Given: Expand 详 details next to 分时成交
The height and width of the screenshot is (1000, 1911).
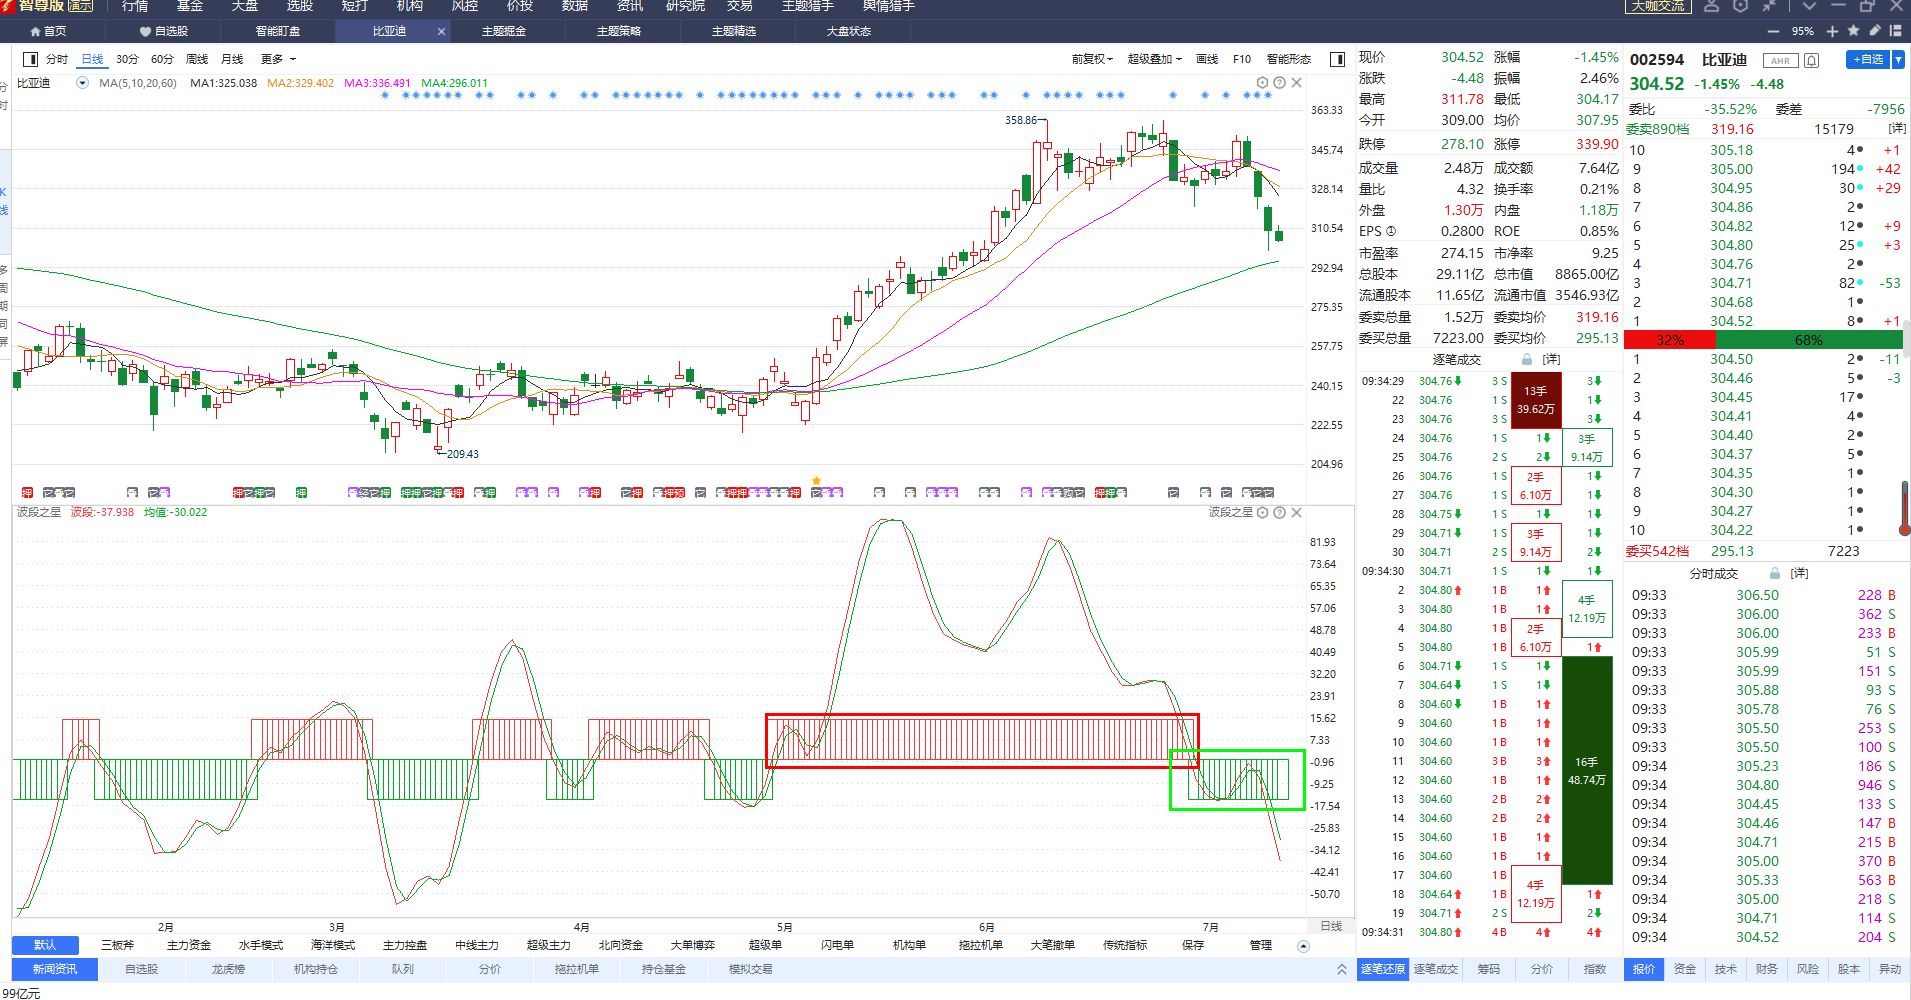Looking at the screenshot, I should [x=1799, y=573].
